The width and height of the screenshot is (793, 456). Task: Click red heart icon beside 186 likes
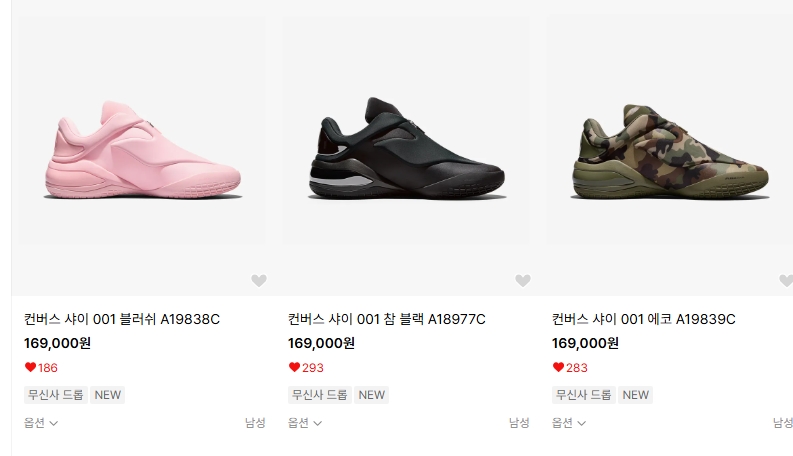[x=30, y=367]
